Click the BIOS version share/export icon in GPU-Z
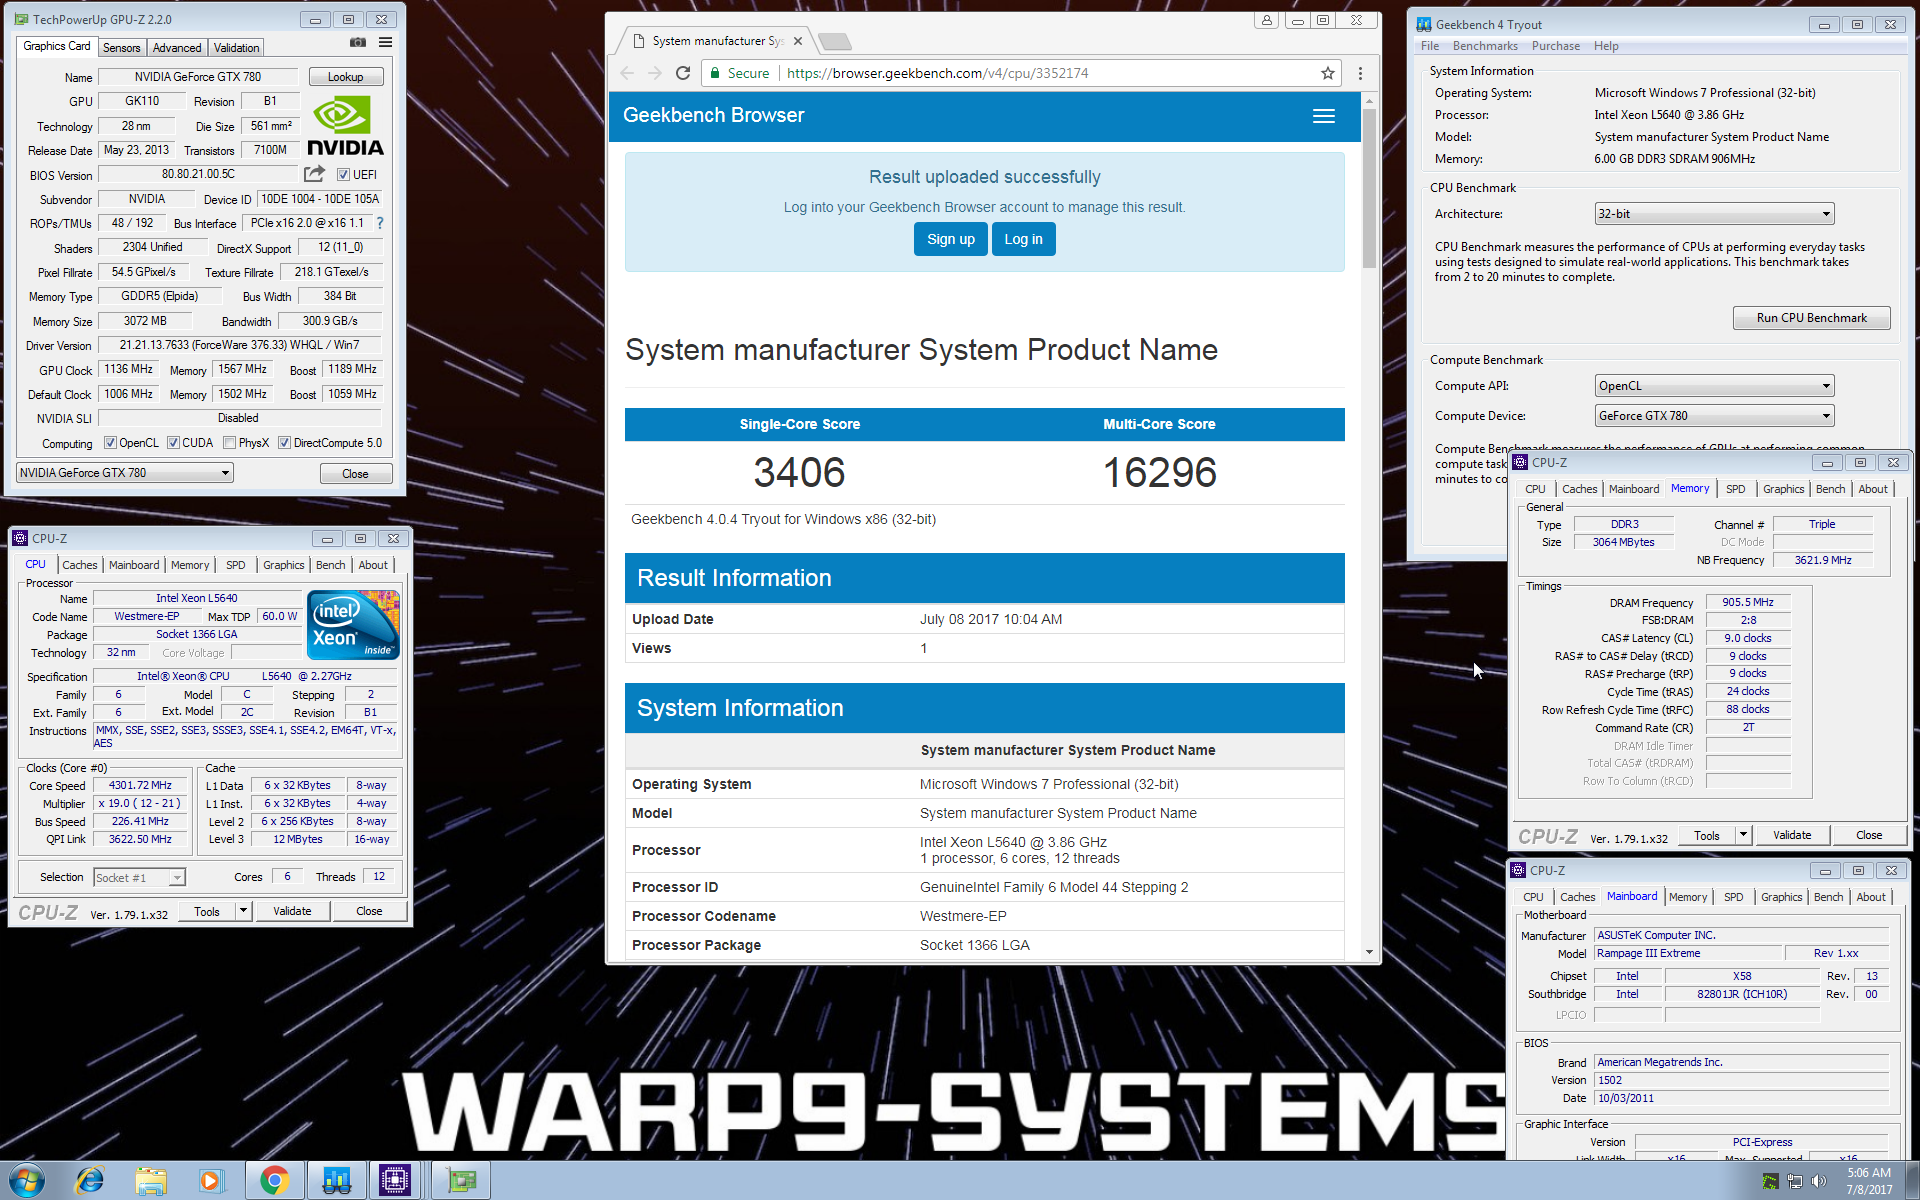The image size is (1920, 1200). (x=314, y=174)
